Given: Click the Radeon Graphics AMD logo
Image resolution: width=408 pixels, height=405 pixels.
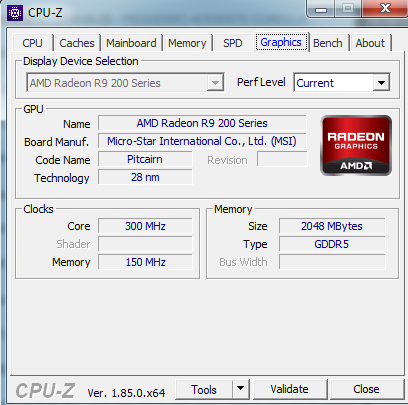Looking at the screenshot, I should [356, 145].
